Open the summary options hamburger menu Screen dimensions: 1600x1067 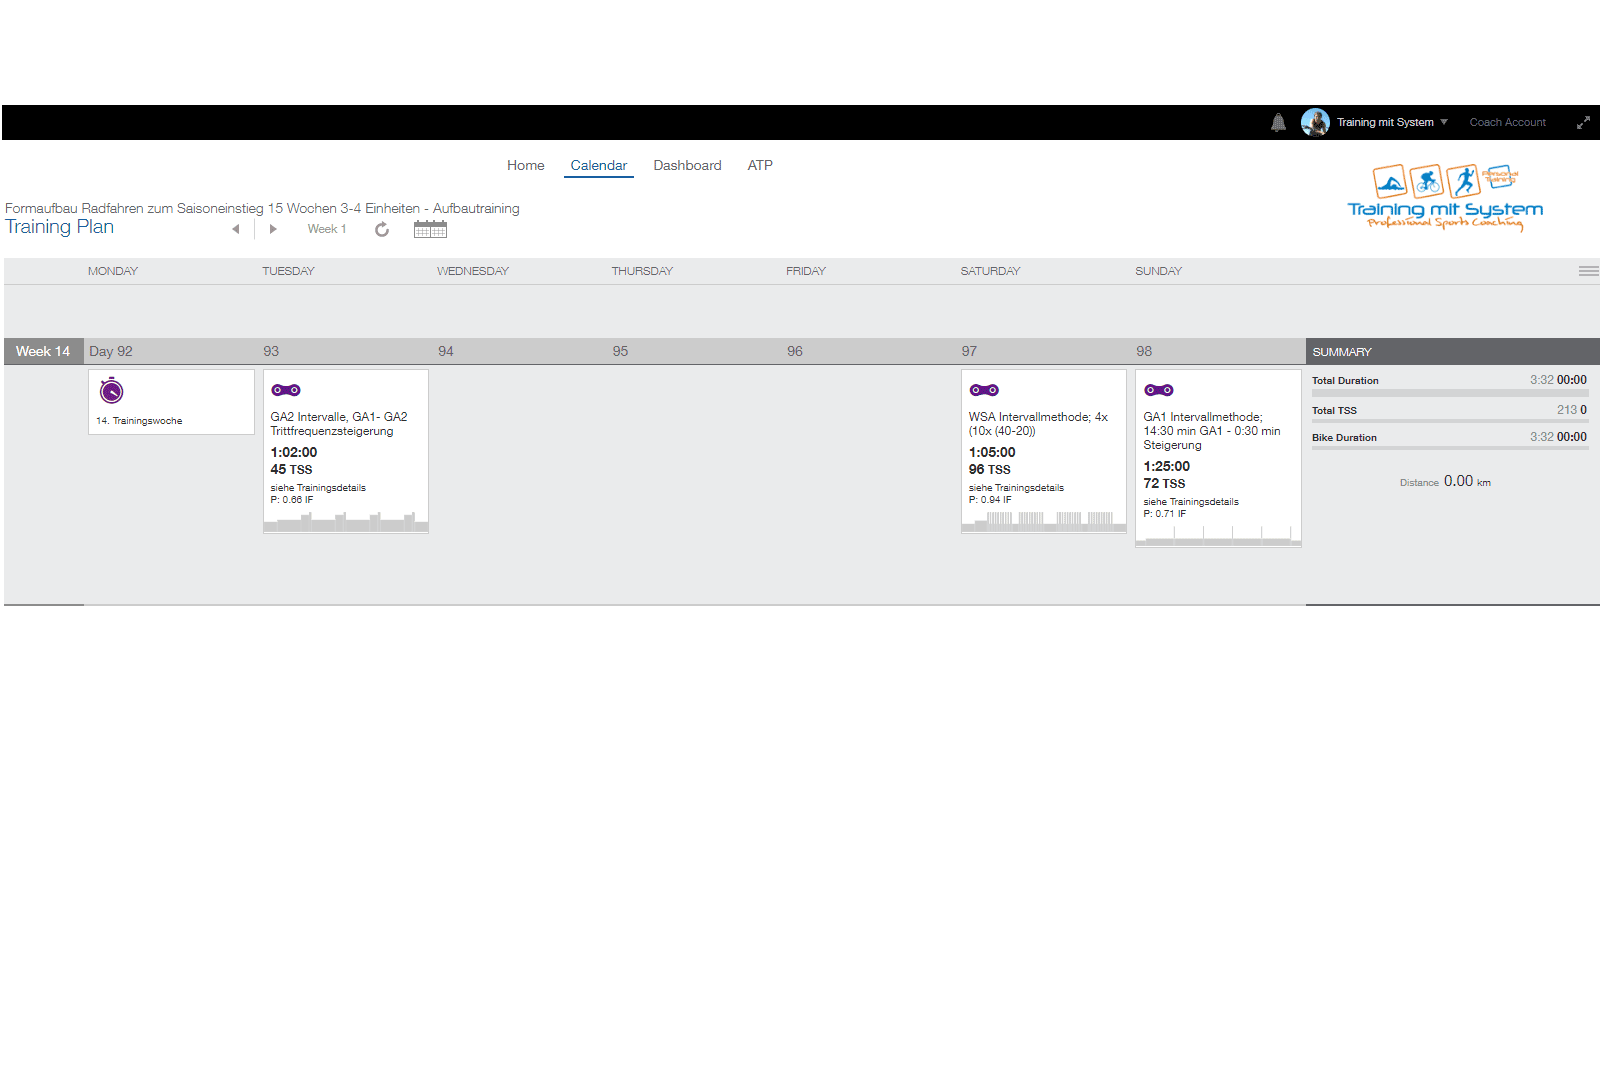pyautogui.click(x=1588, y=271)
